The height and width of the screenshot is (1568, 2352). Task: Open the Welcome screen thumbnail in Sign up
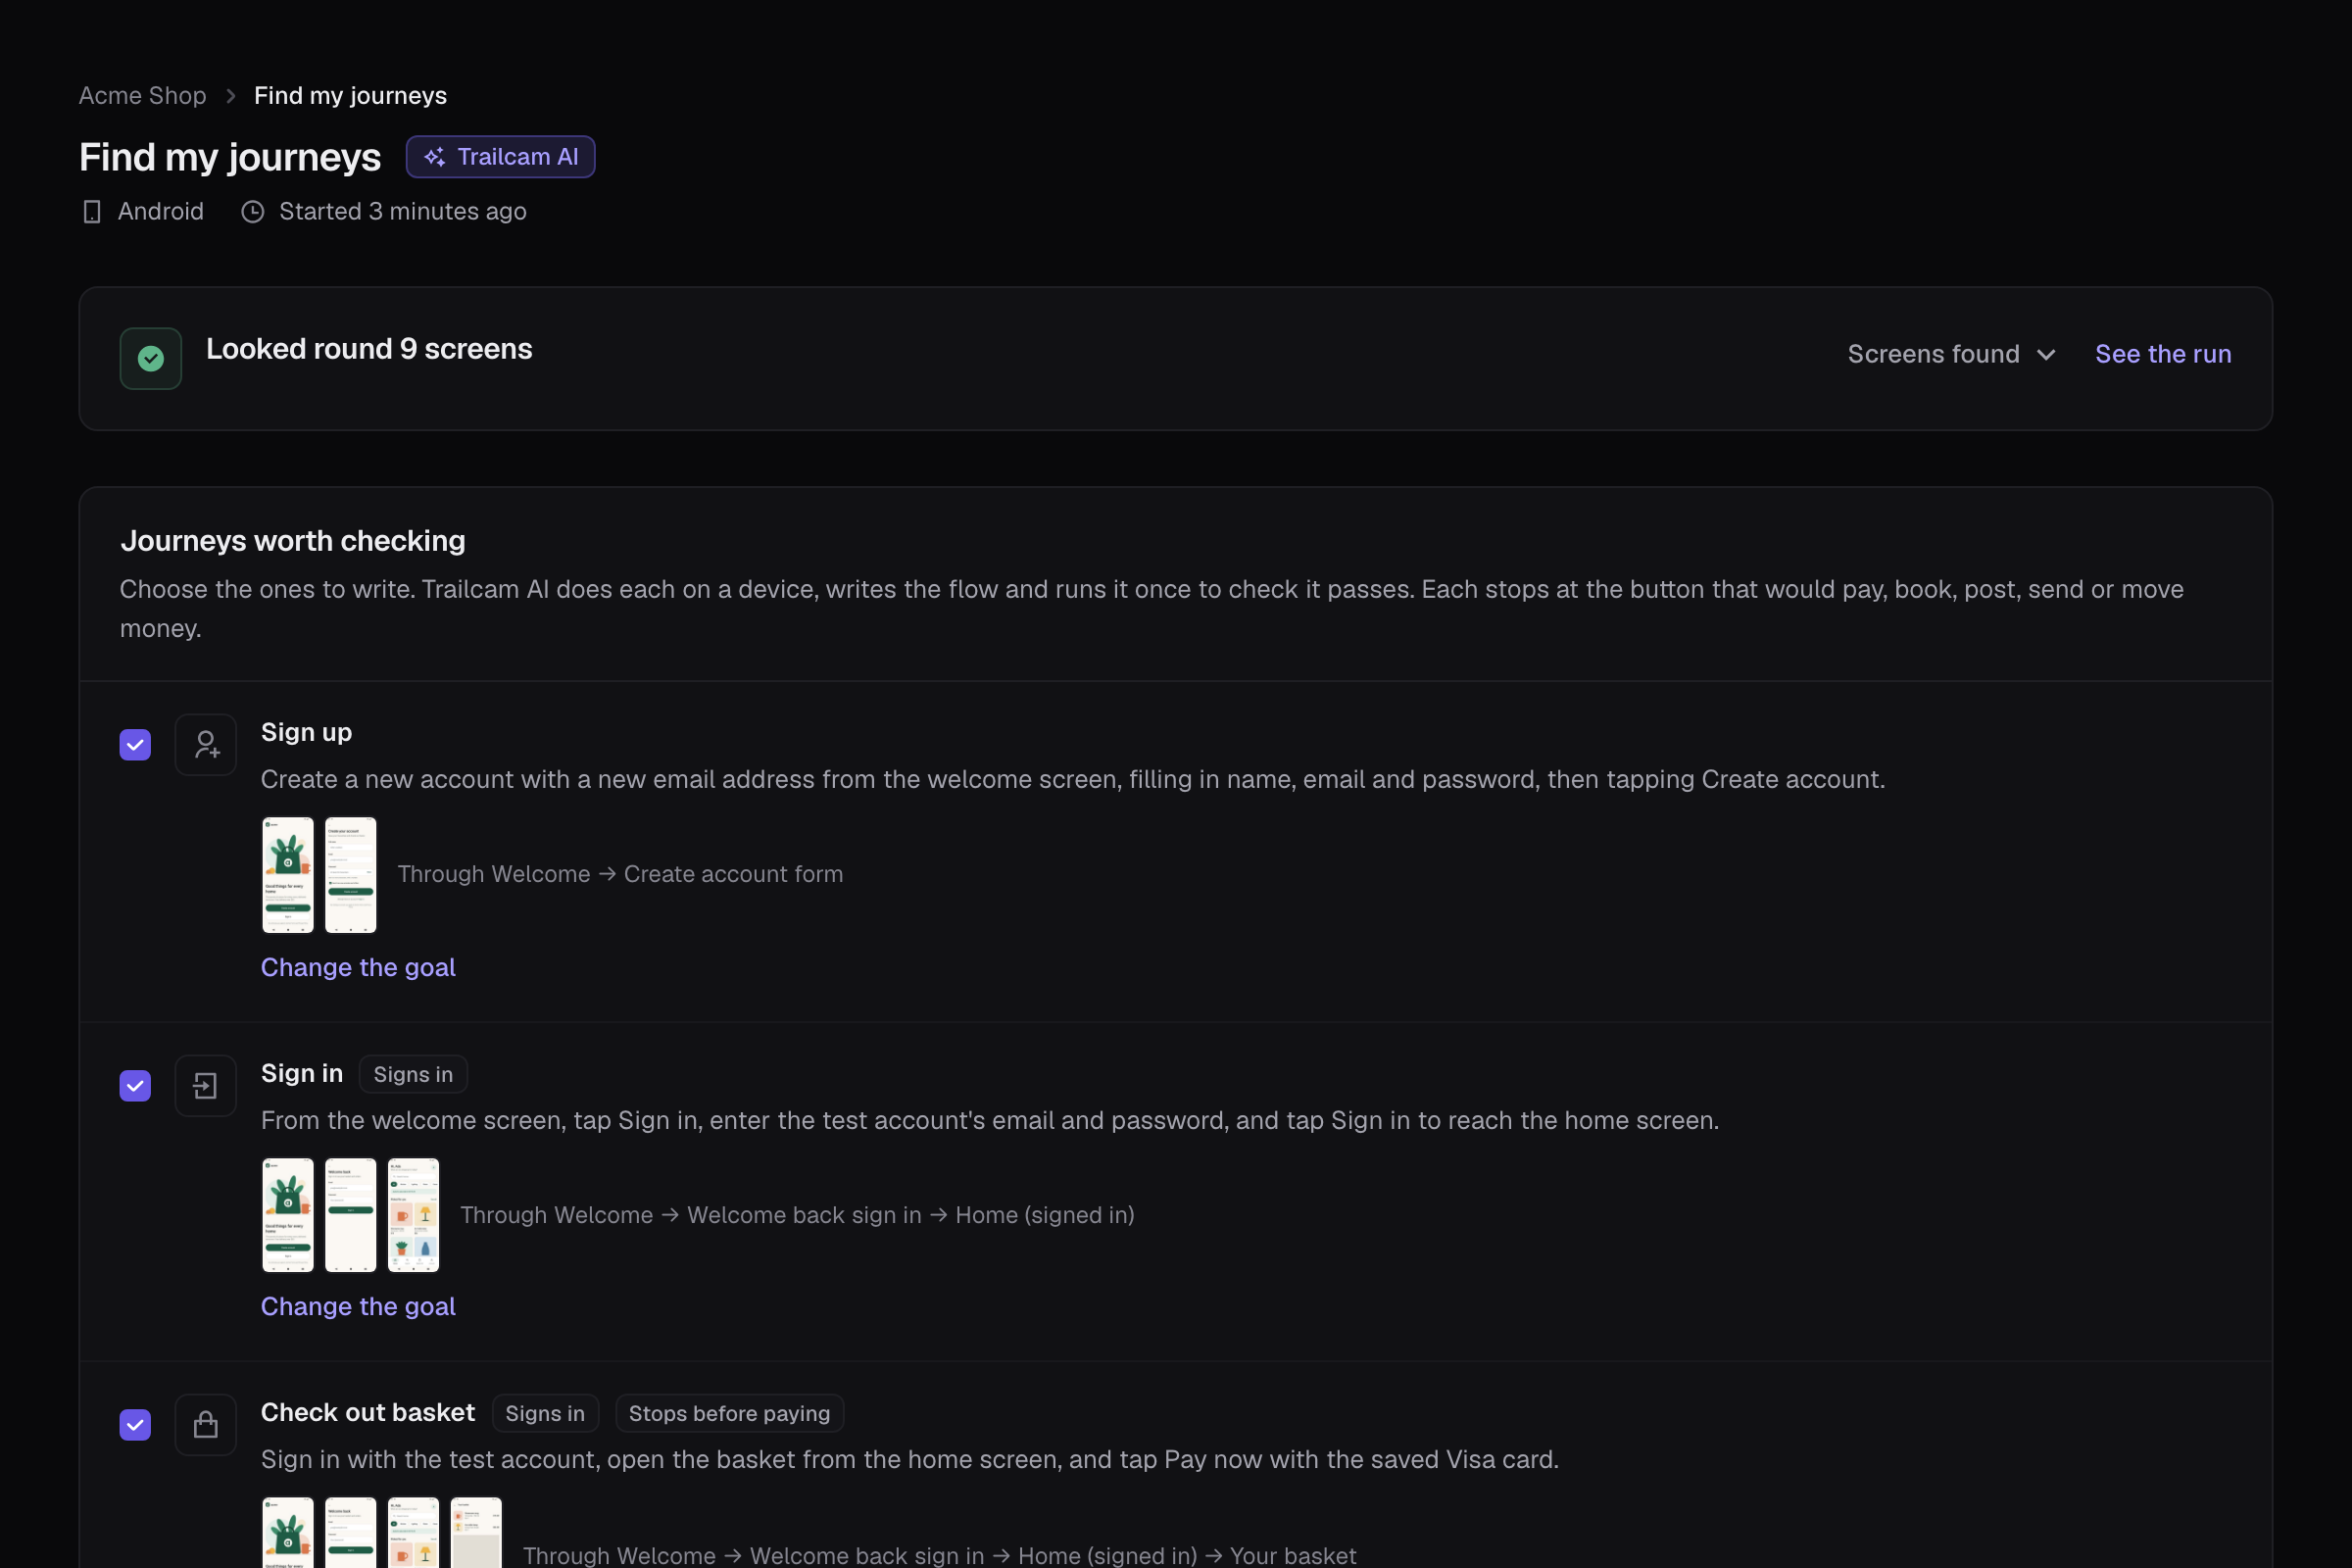288,875
